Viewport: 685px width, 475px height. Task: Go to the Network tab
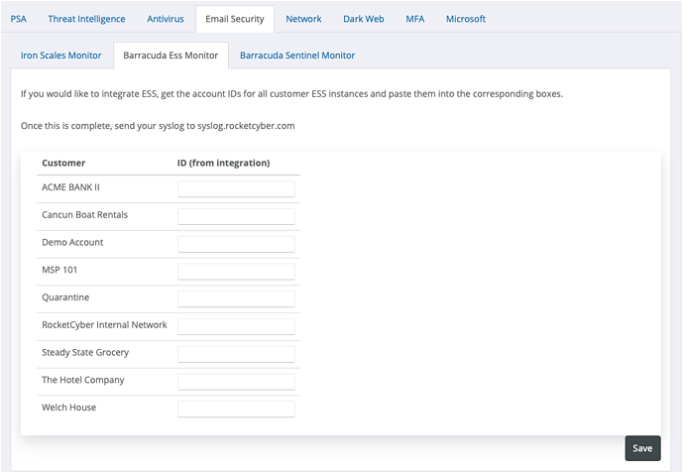pyautogui.click(x=304, y=19)
